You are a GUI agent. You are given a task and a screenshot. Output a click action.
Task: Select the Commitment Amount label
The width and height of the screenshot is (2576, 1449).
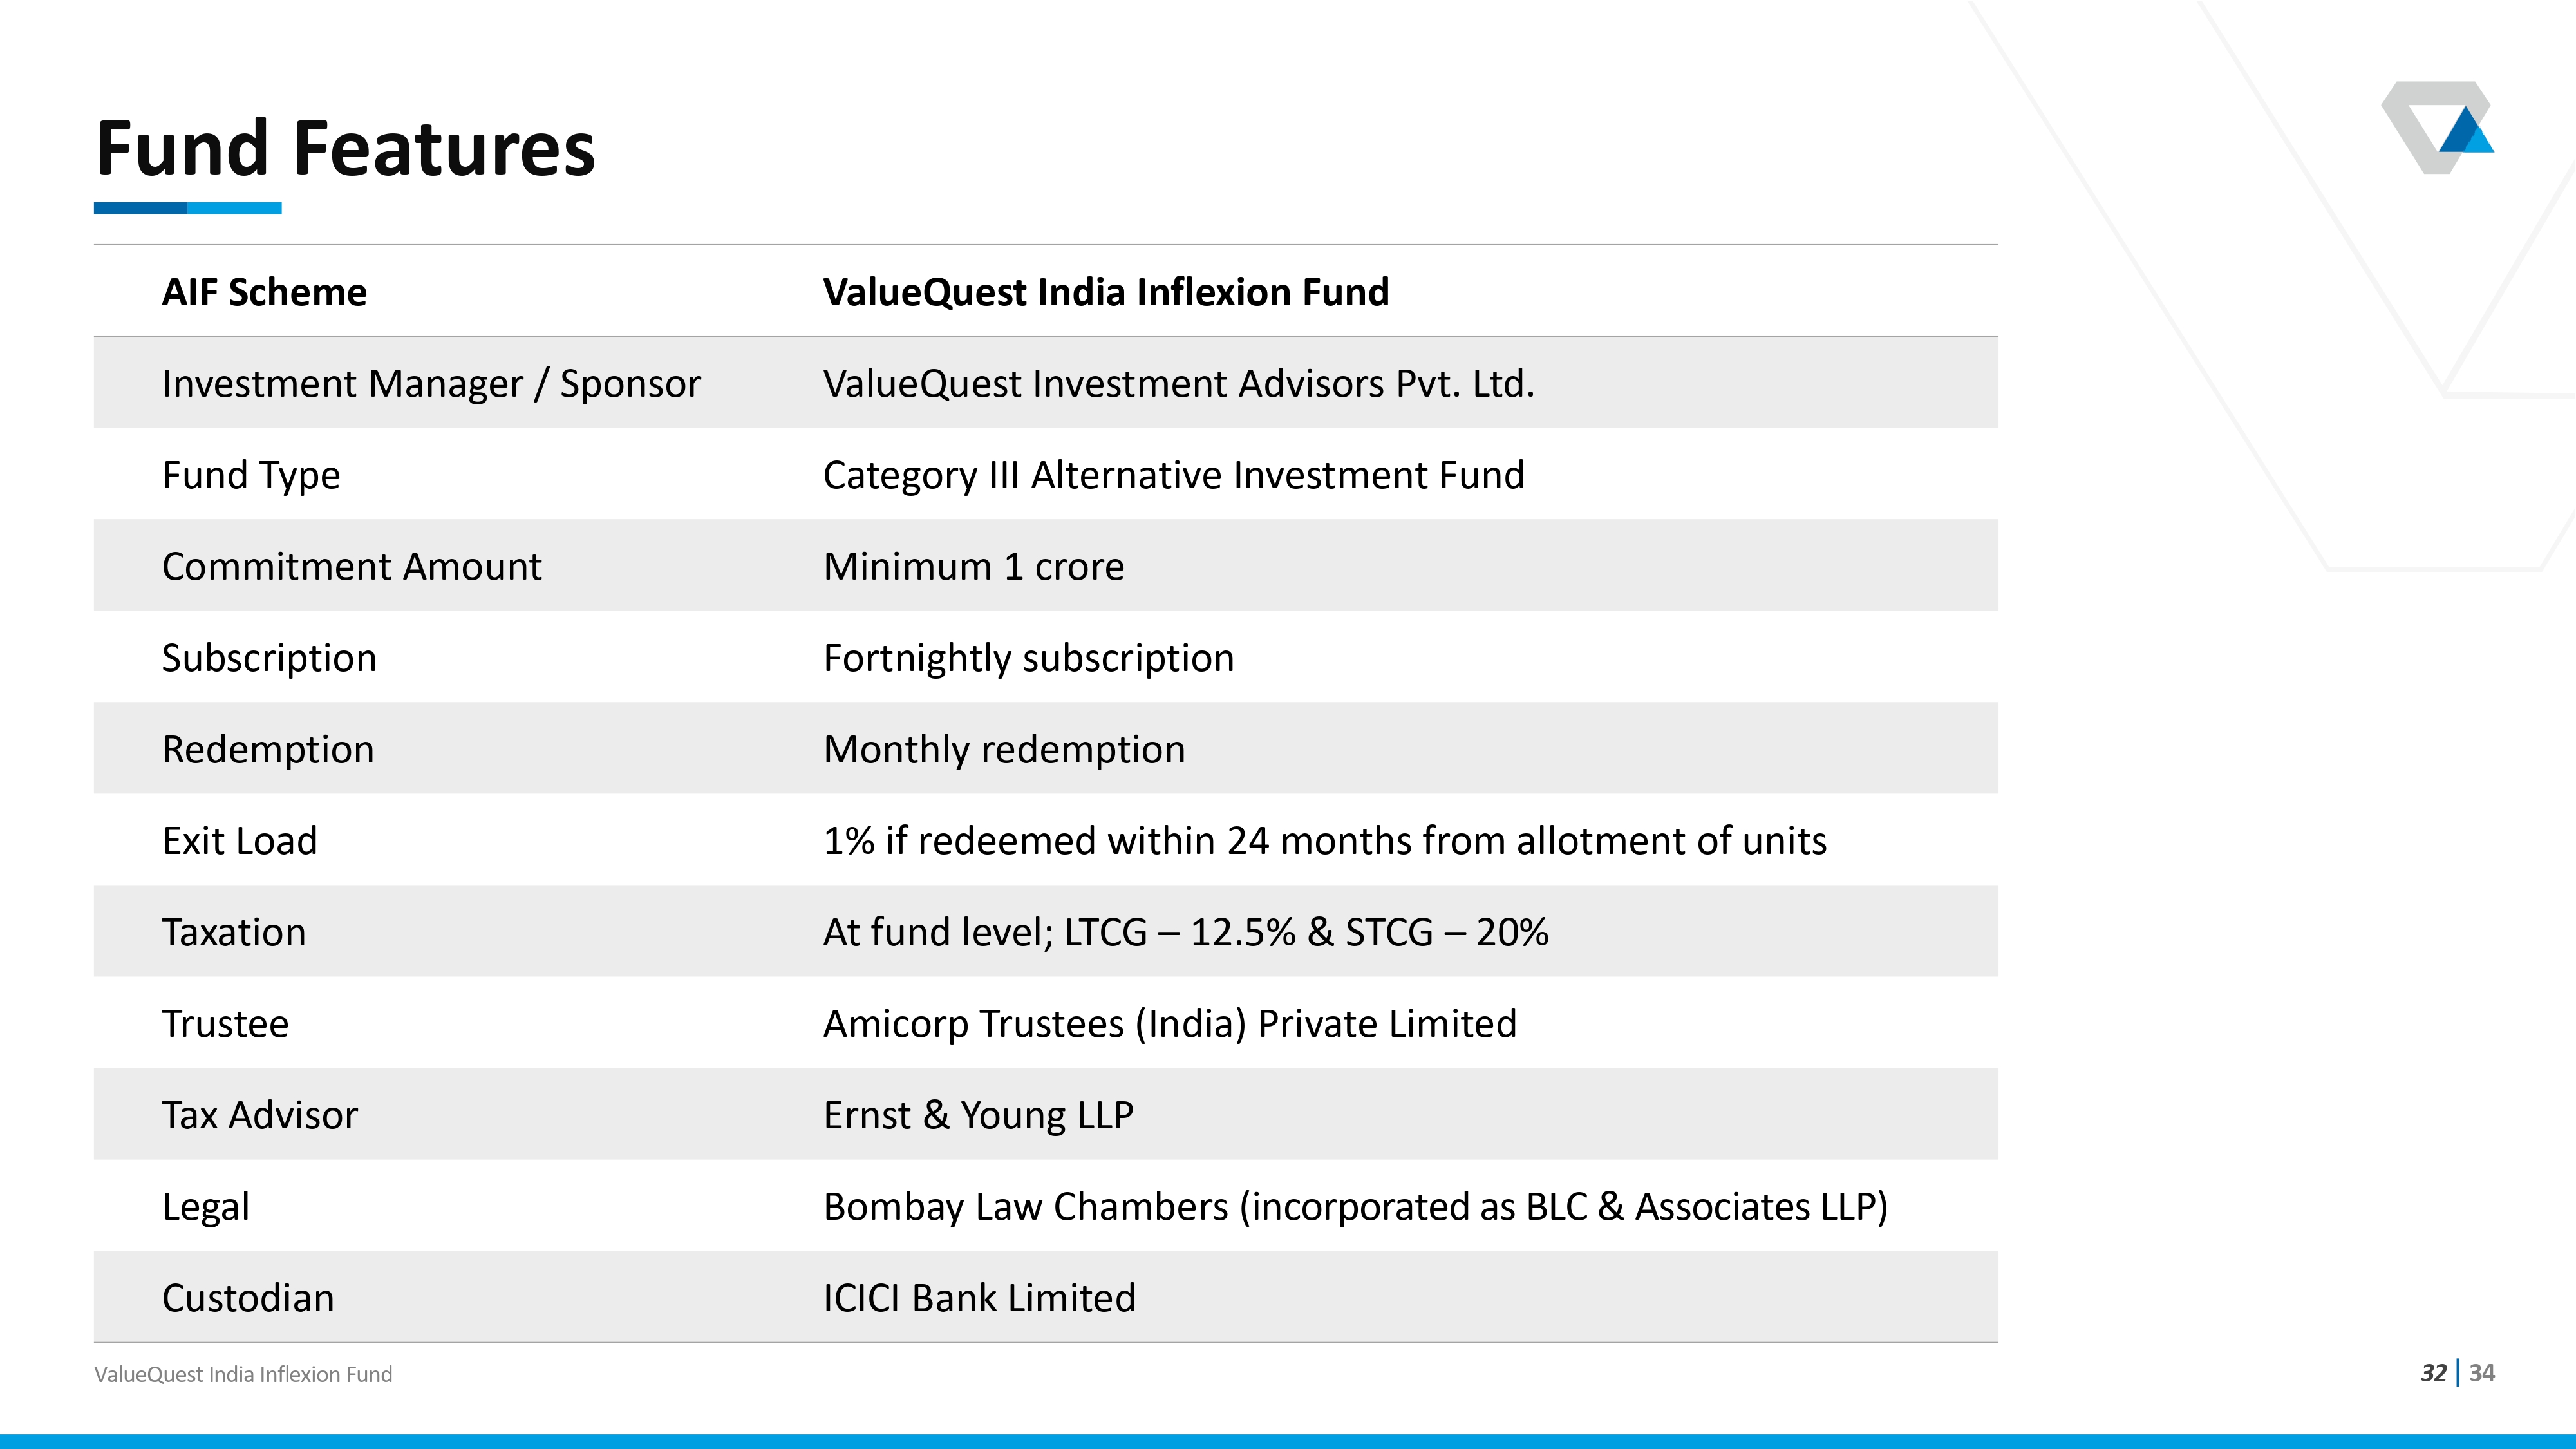(x=352, y=567)
